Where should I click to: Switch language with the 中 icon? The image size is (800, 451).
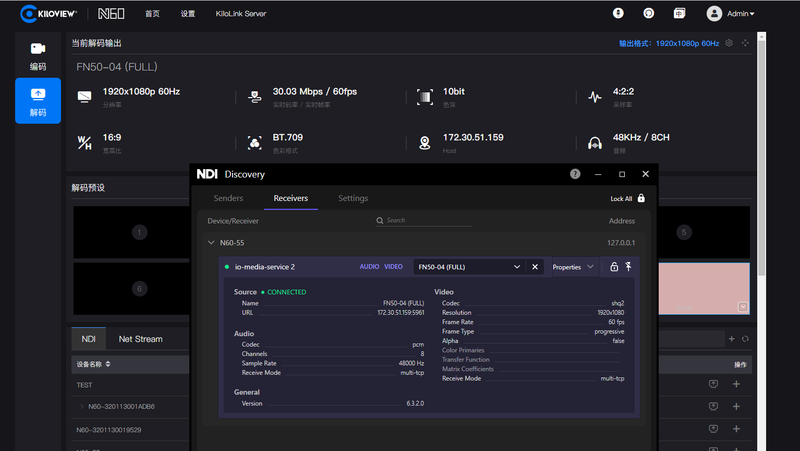[679, 13]
